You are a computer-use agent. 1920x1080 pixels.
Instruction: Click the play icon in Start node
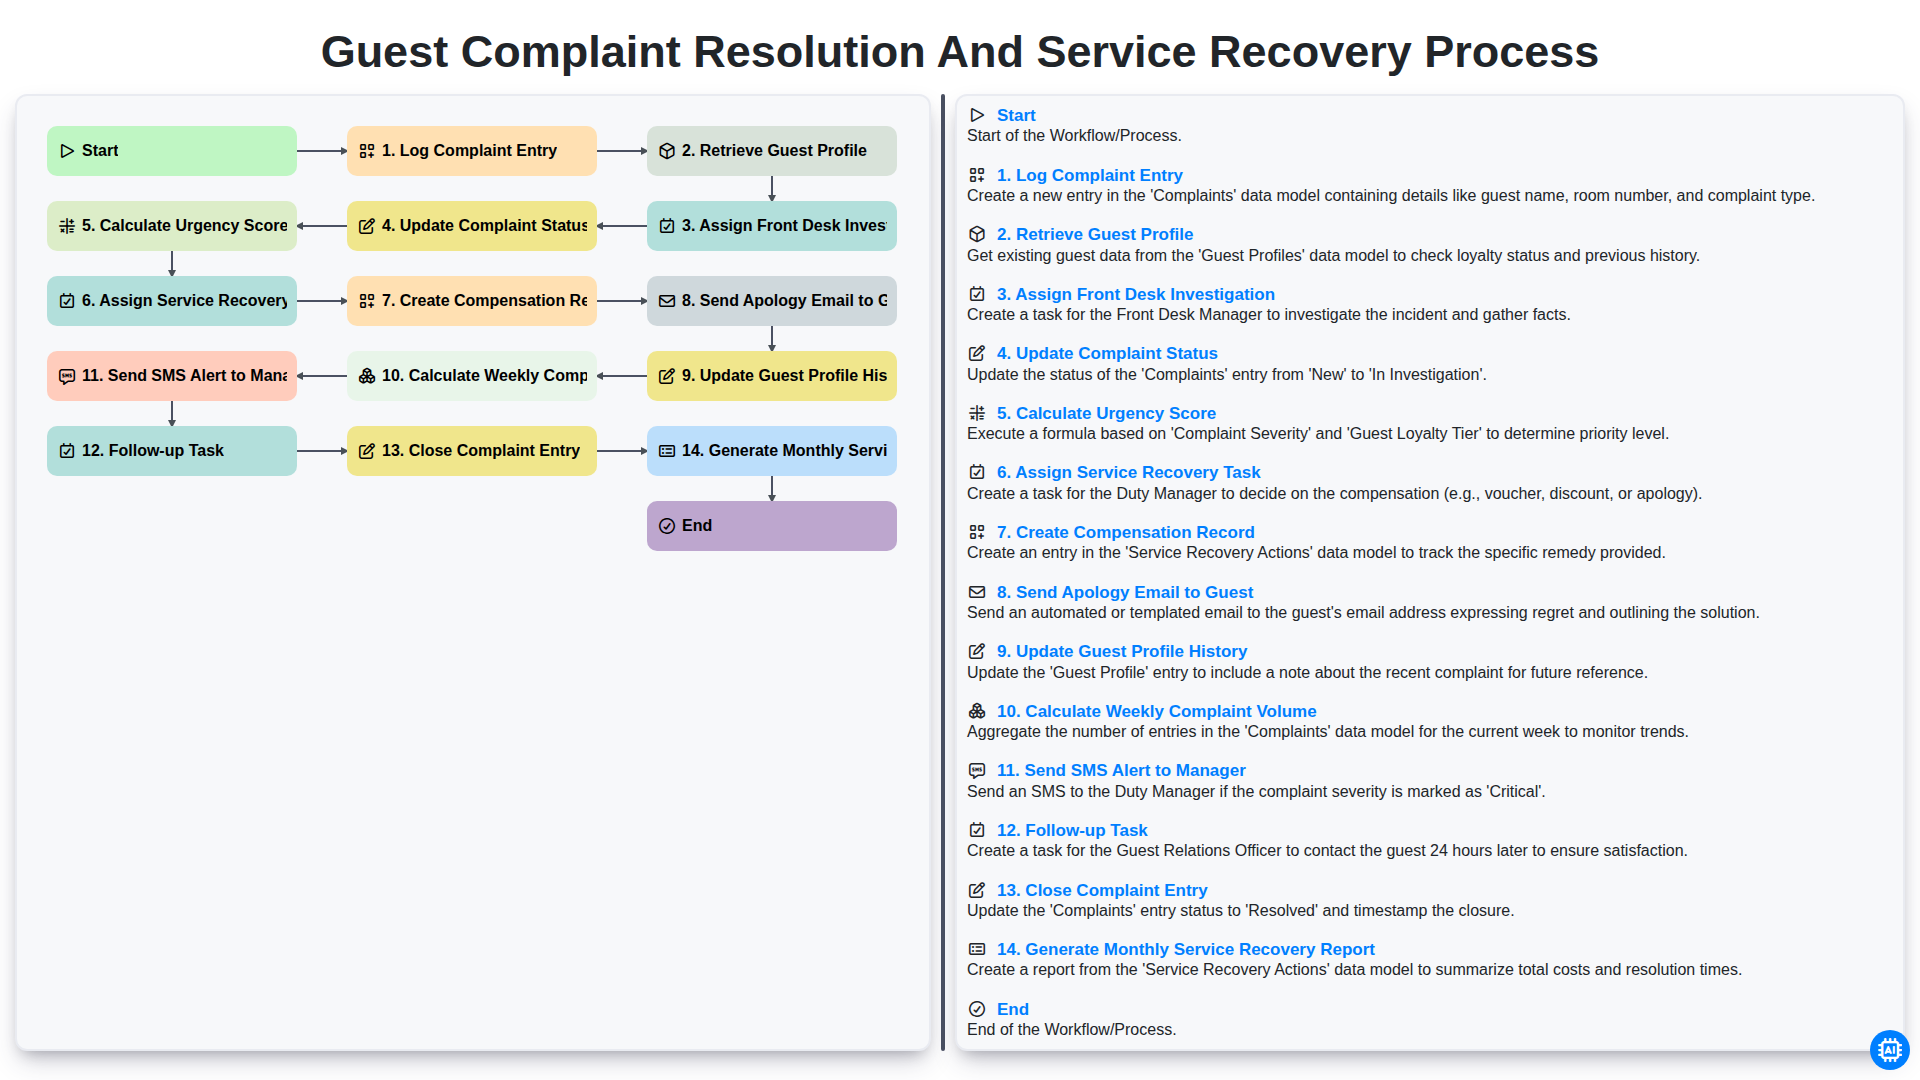pos(67,151)
